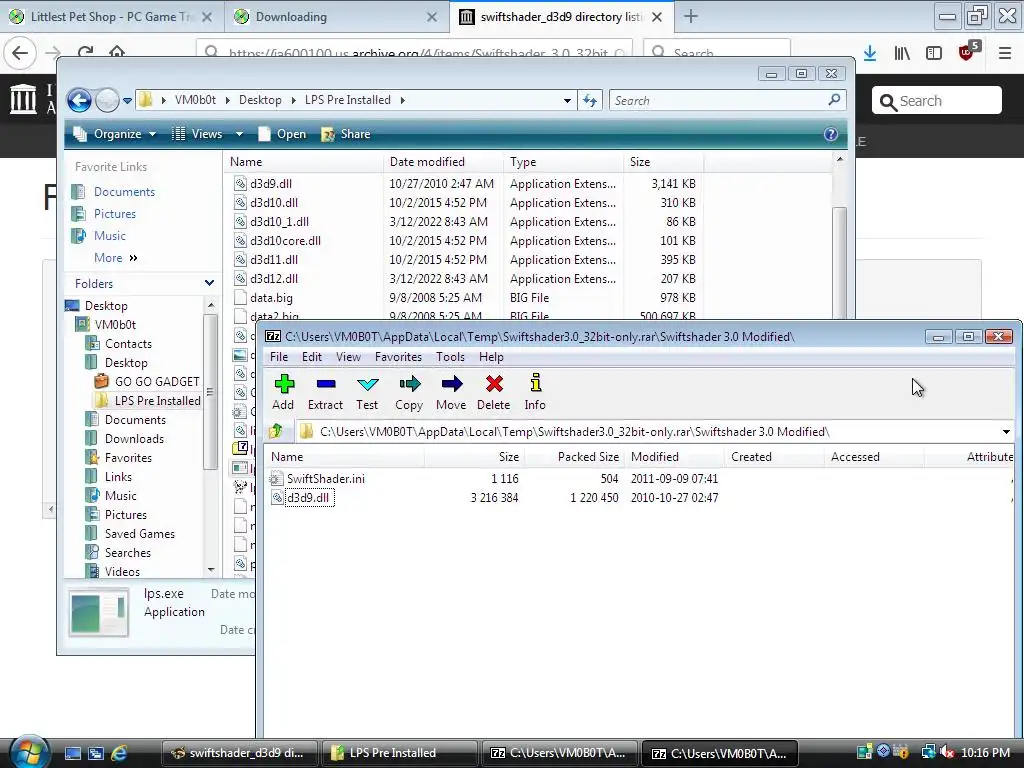Click the Explorer back arrow button
Screen dimensions: 1024x768
(x=80, y=101)
